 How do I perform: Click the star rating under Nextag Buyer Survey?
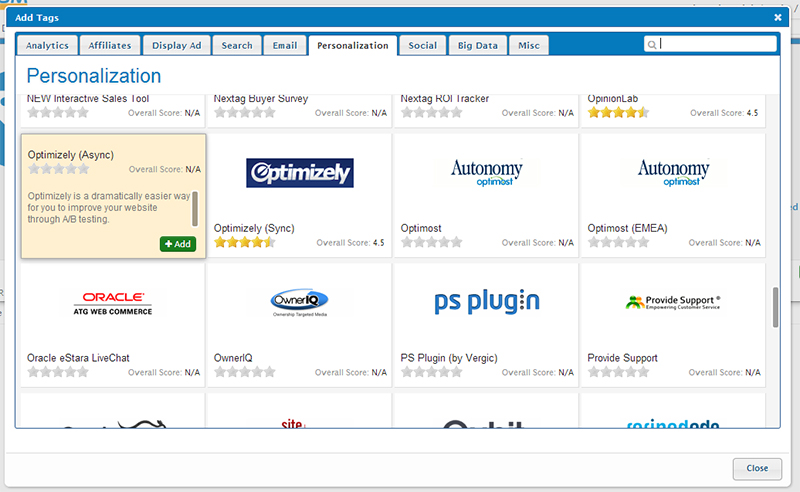(244, 113)
